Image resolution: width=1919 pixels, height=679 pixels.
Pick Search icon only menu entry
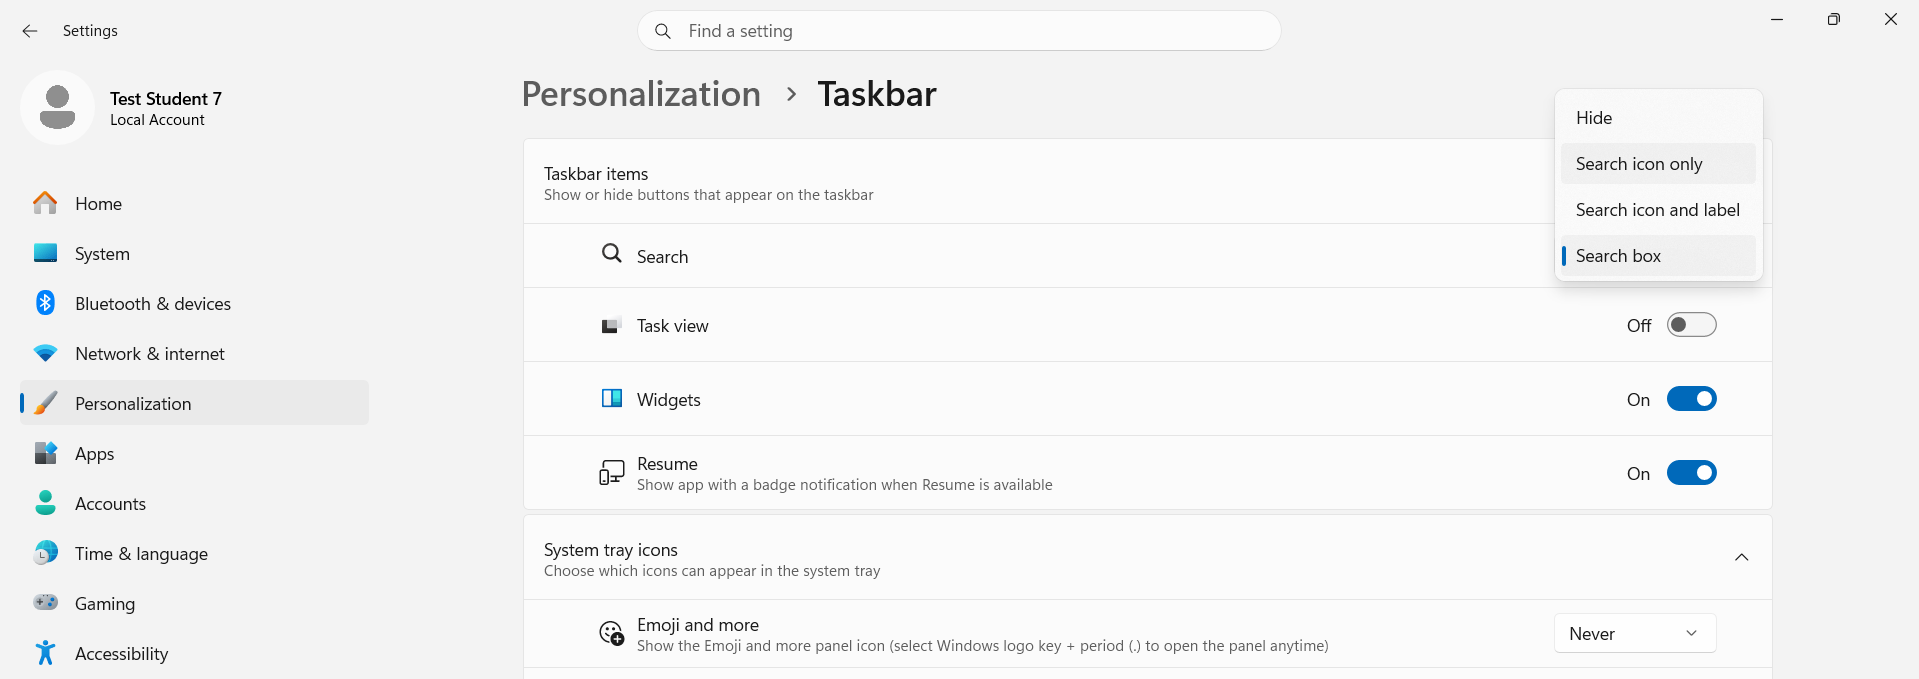point(1658,164)
